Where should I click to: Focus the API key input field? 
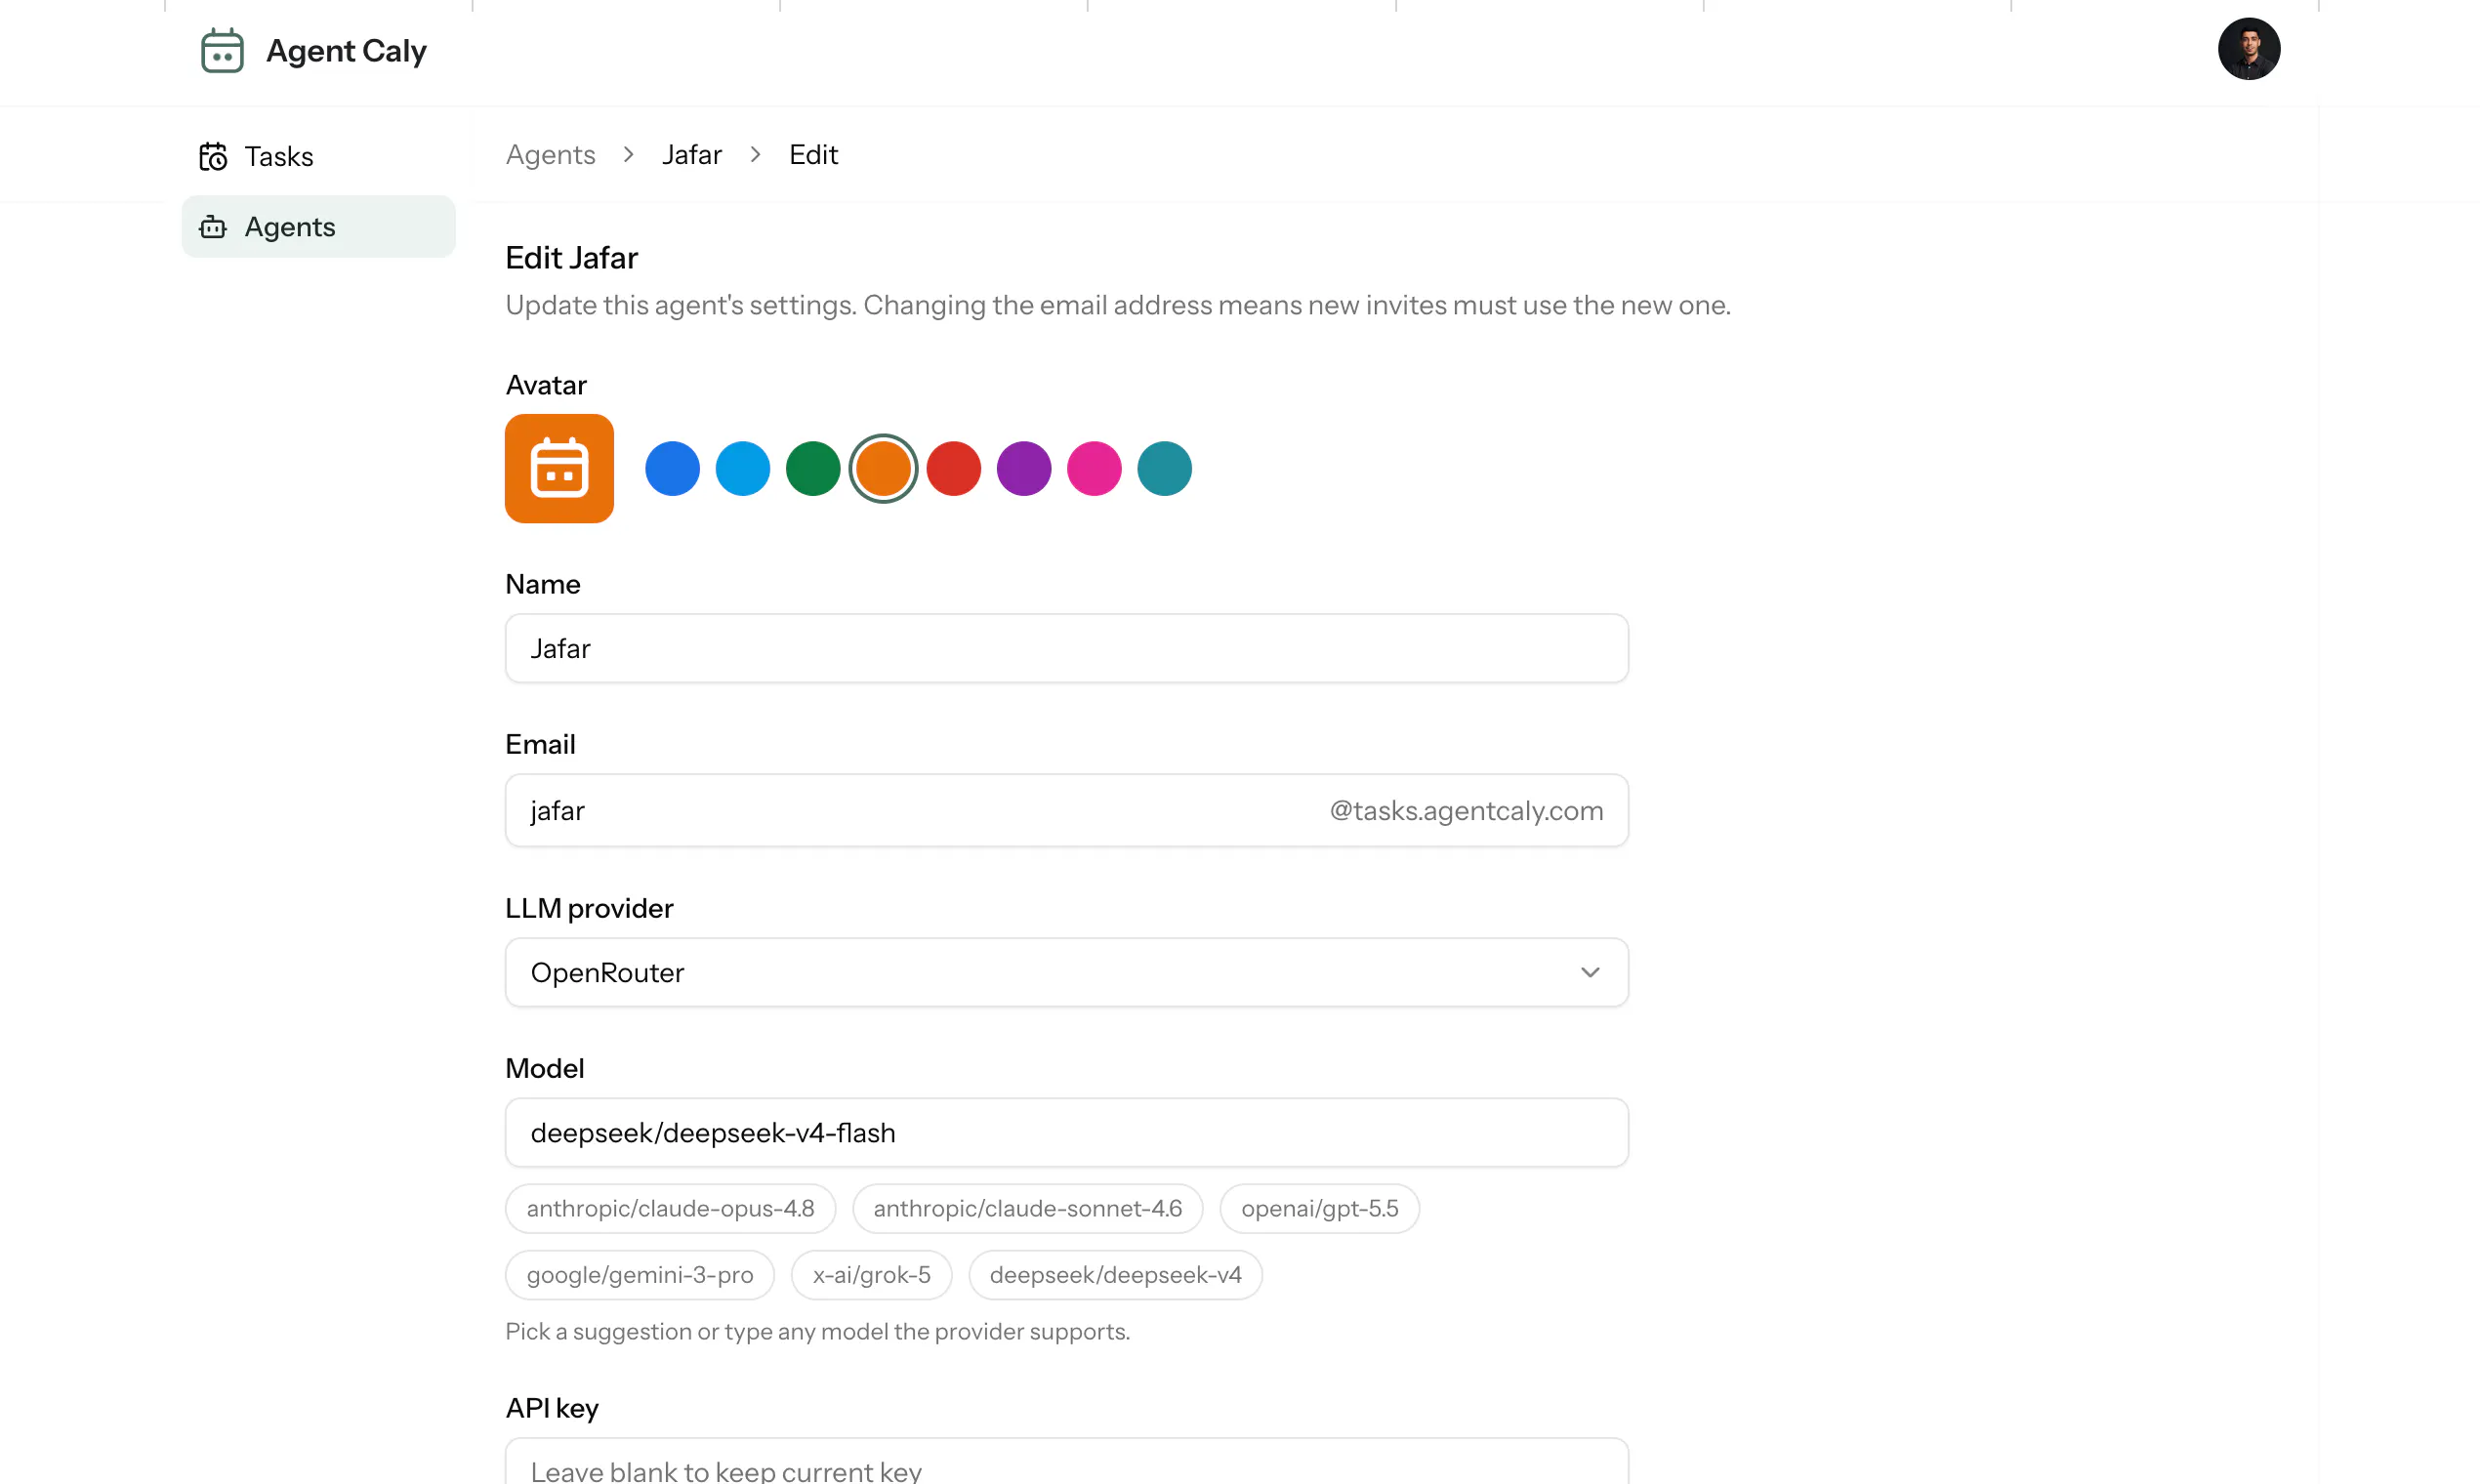pyautogui.click(x=1066, y=1462)
